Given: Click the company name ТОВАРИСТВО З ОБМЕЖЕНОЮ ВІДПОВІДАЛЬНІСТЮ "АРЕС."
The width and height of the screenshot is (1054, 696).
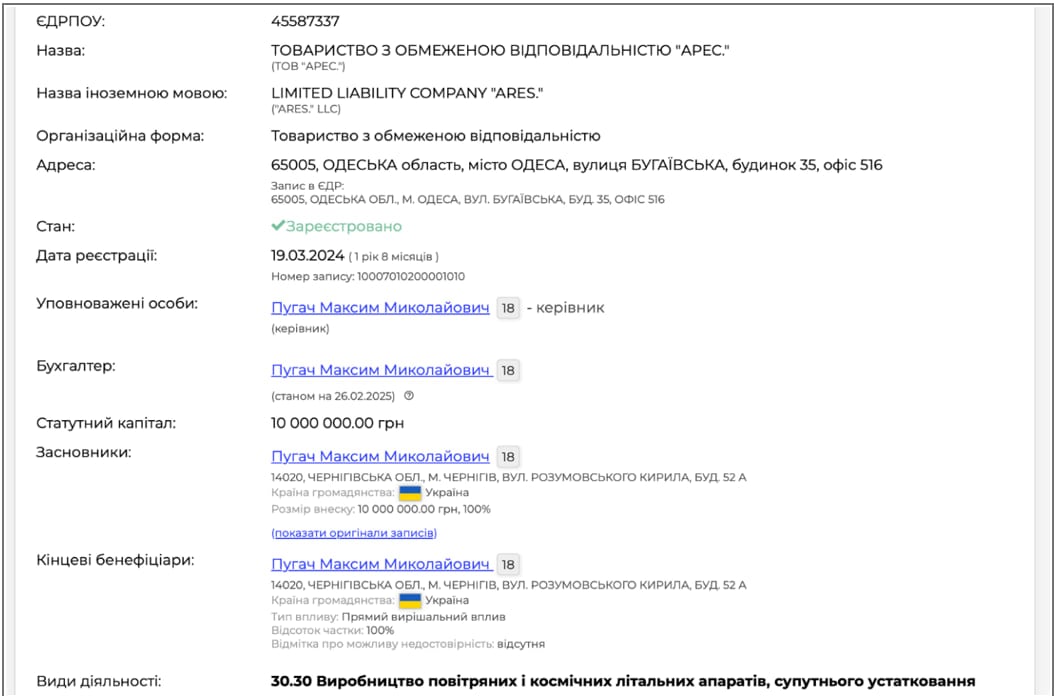Looking at the screenshot, I should point(500,49).
